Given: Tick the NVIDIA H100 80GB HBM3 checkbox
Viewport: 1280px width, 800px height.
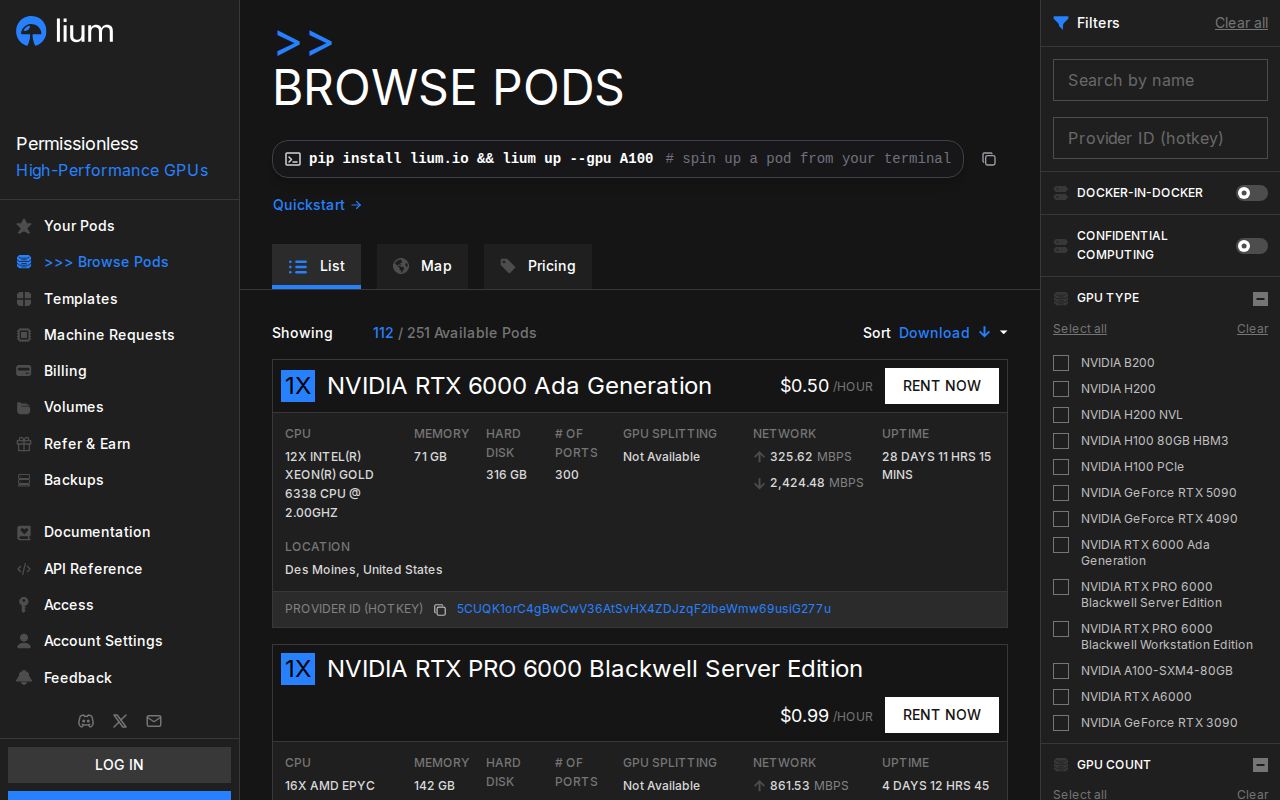Looking at the screenshot, I should click(x=1061, y=441).
